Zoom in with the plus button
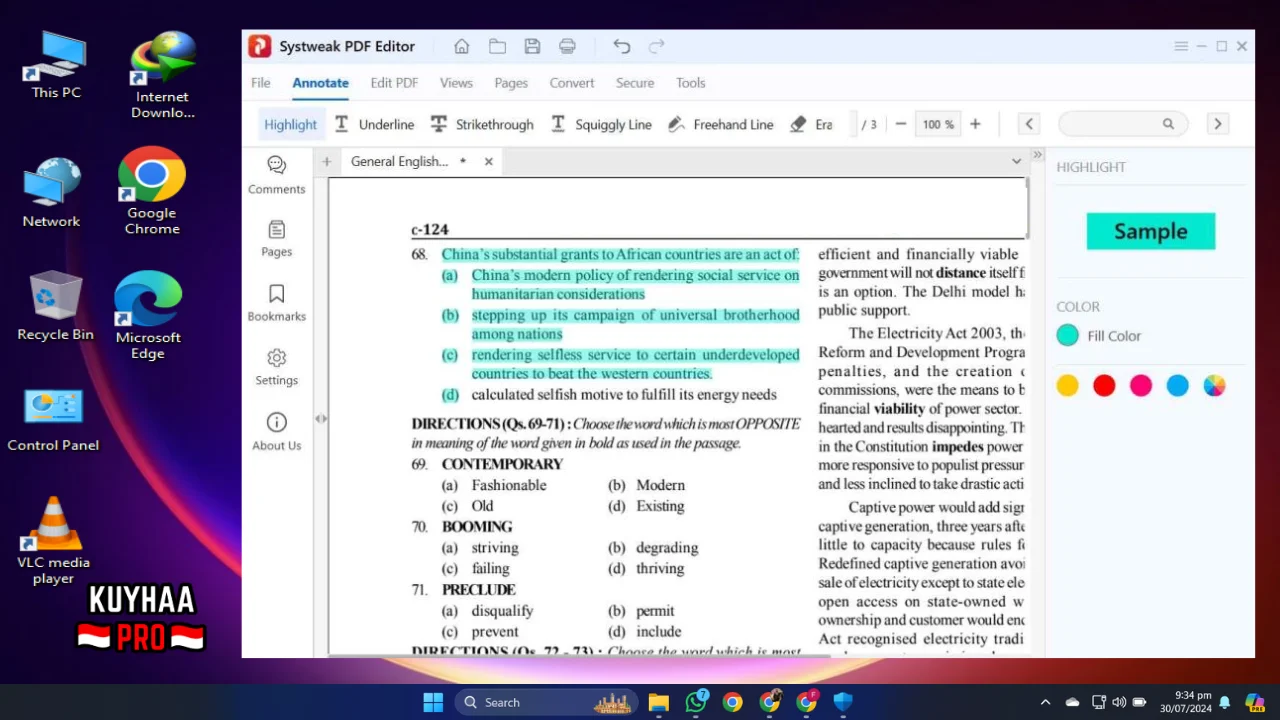 (975, 124)
